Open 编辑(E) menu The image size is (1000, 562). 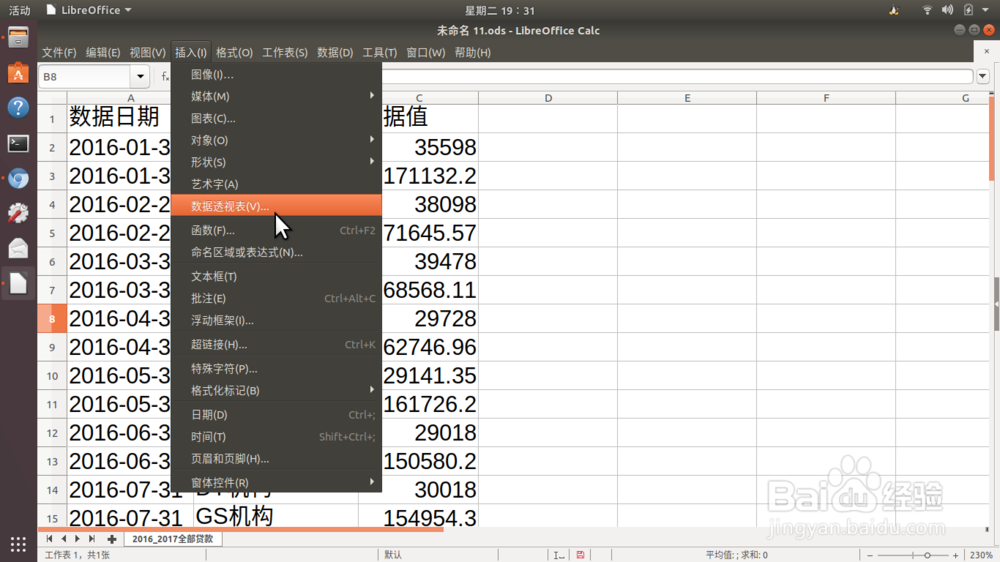(x=103, y=53)
